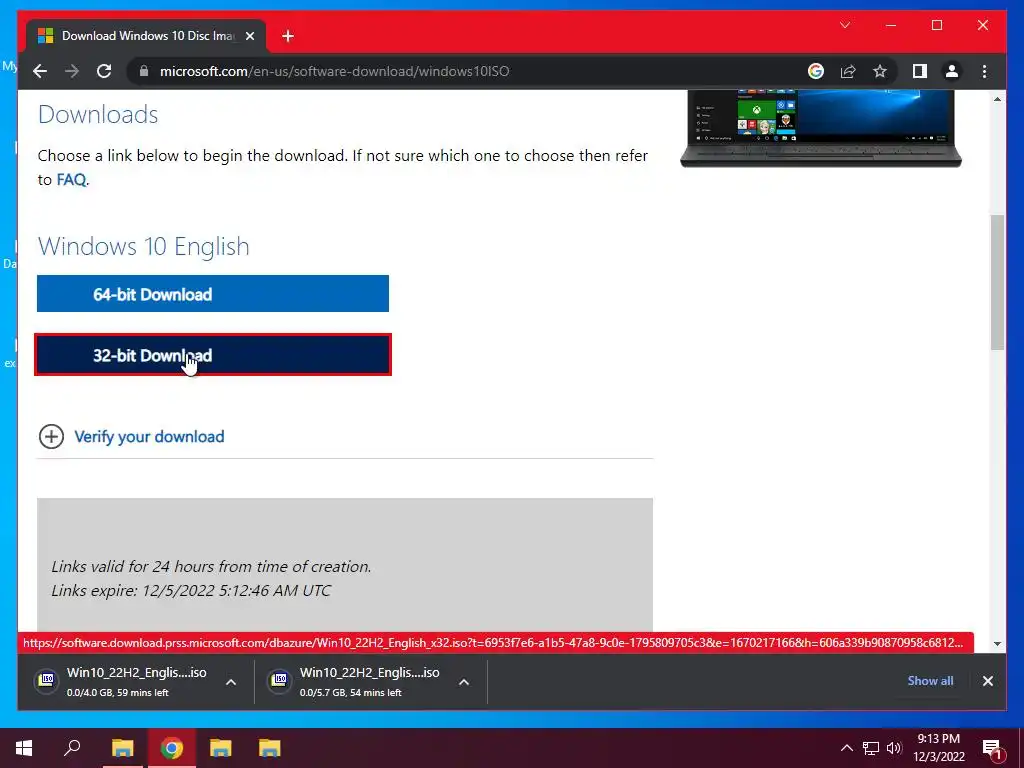The height and width of the screenshot is (768, 1024).
Task: Click the Google icon in address bar
Action: (x=816, y=71)
